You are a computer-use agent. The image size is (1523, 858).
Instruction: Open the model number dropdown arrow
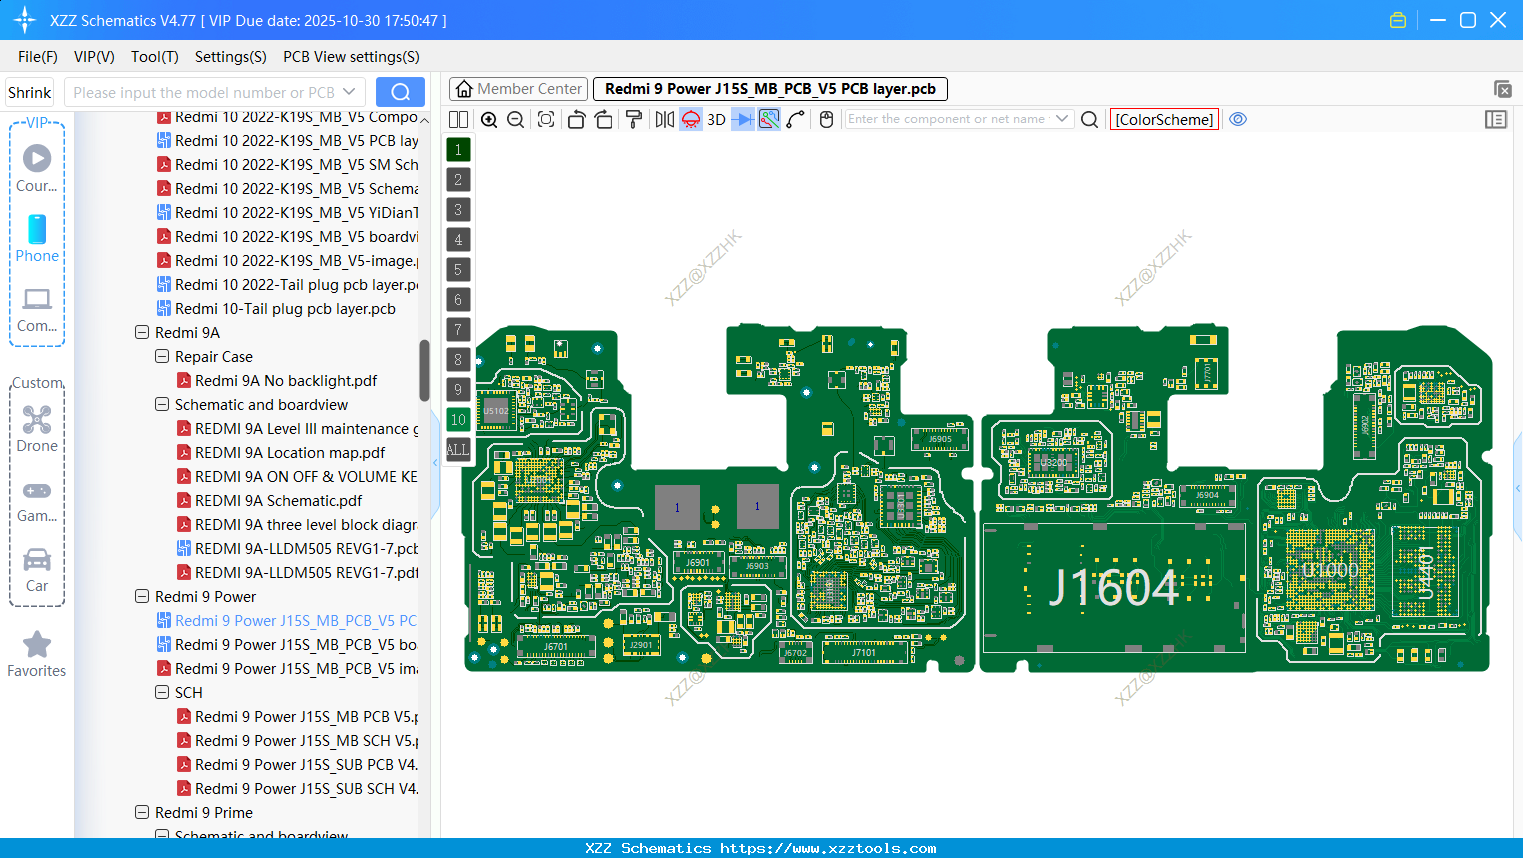click(349, 92)
